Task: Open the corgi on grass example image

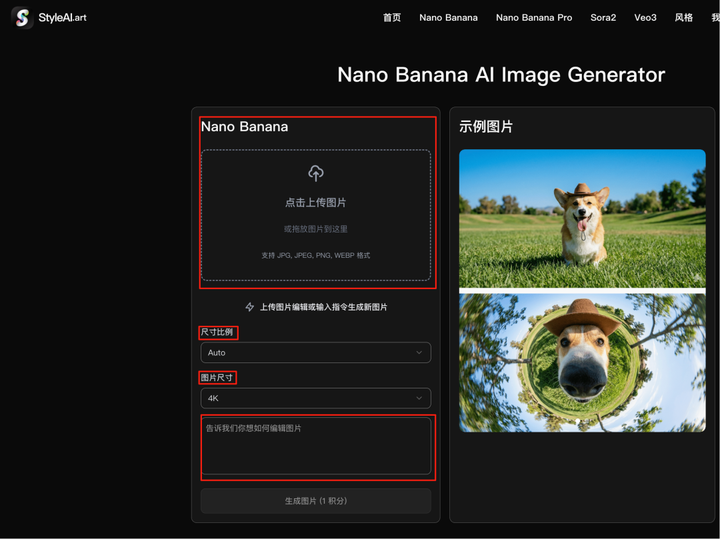Action: pyautogui.click(x=582, y=219)
